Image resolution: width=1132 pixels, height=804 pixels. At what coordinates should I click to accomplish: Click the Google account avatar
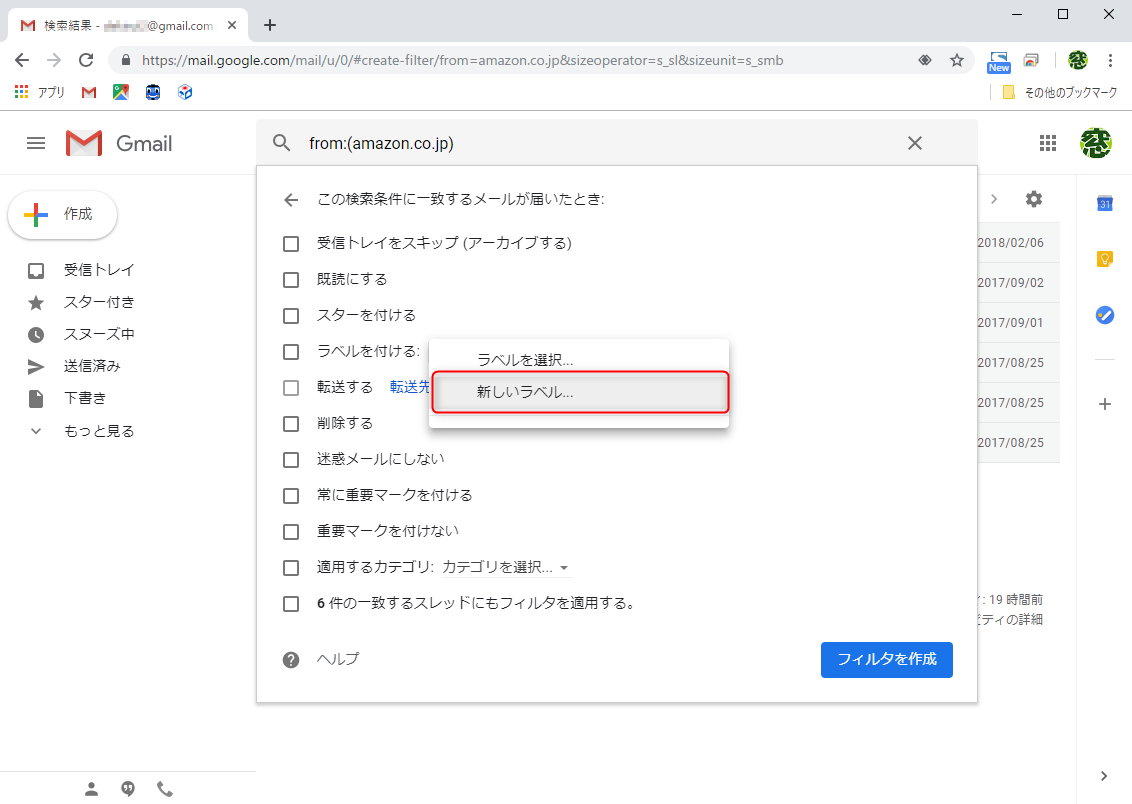click(x=1096, y=143)
